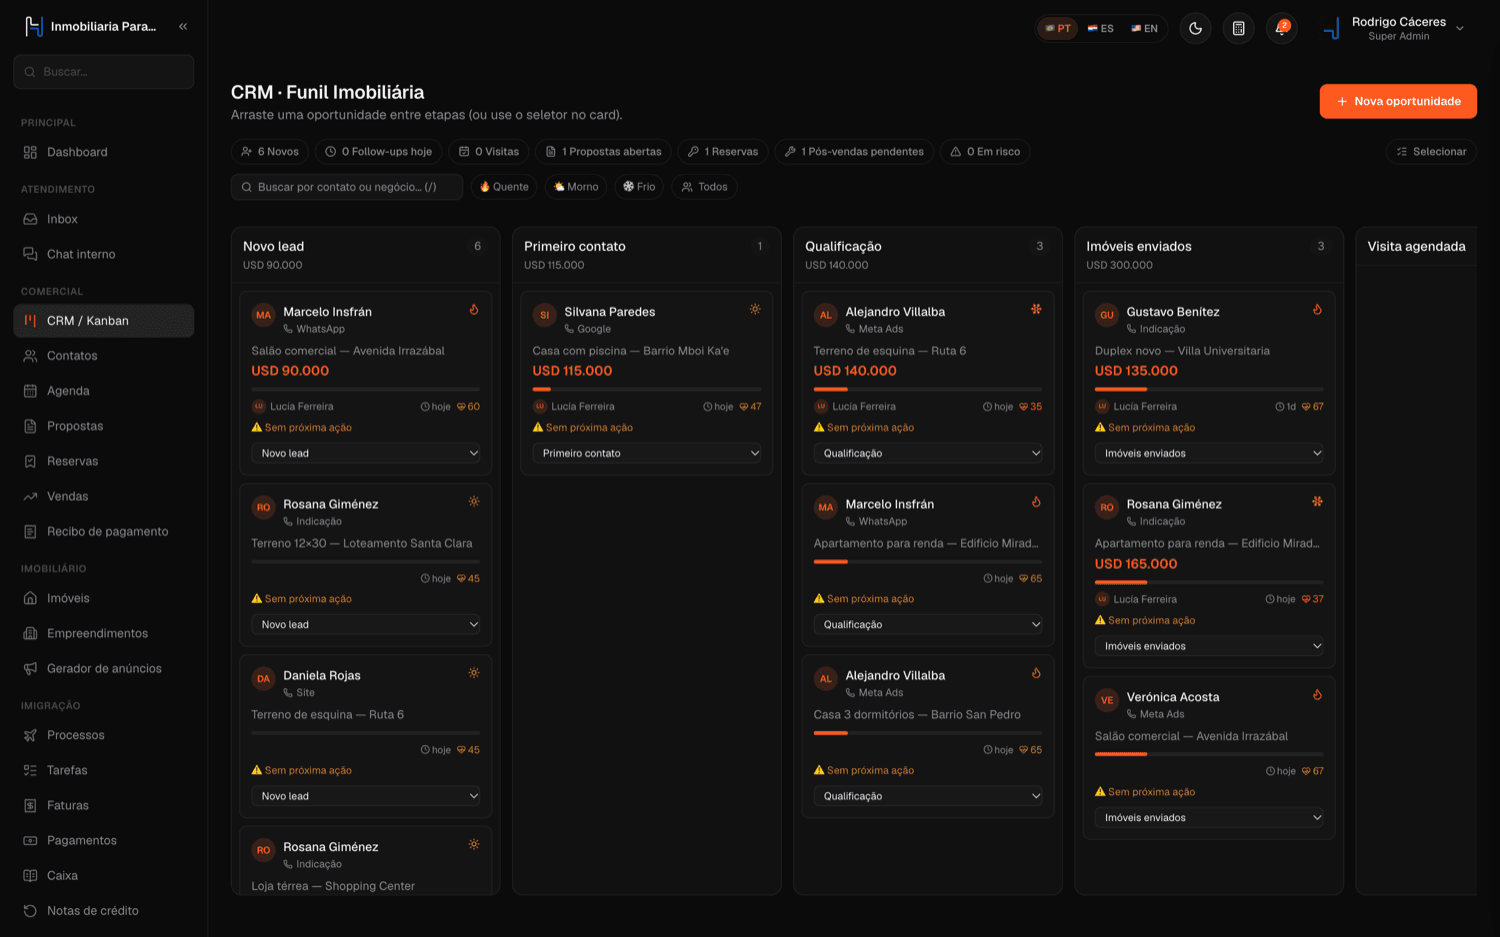This screenshot has height=937, width=1500.
Task: Open stage dropdown on Verónica Acosta card
Action: [x=1209, y=818]
